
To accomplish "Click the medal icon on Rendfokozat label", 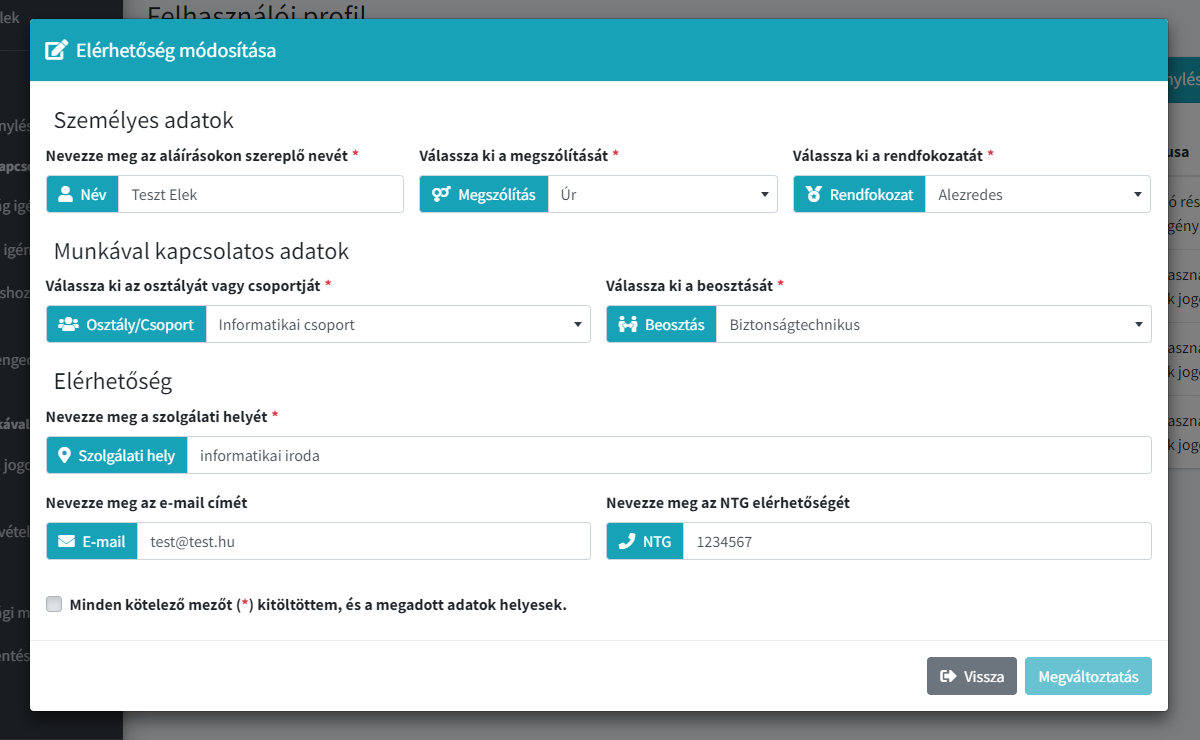I will [814, 194].
